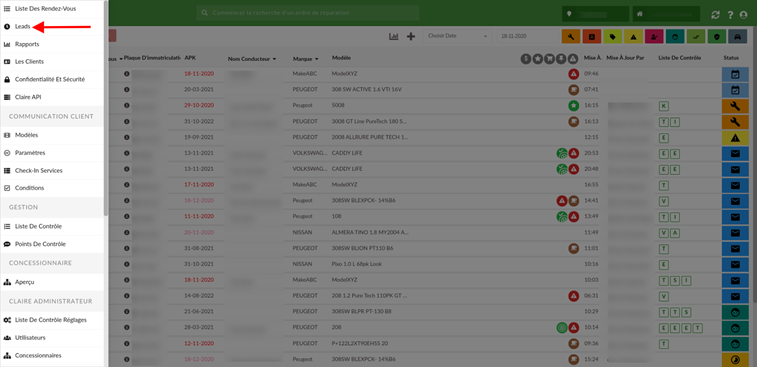Click the refresh icon in top bar
The width and height of the screenshot is (757, 367).
(715, 15)
